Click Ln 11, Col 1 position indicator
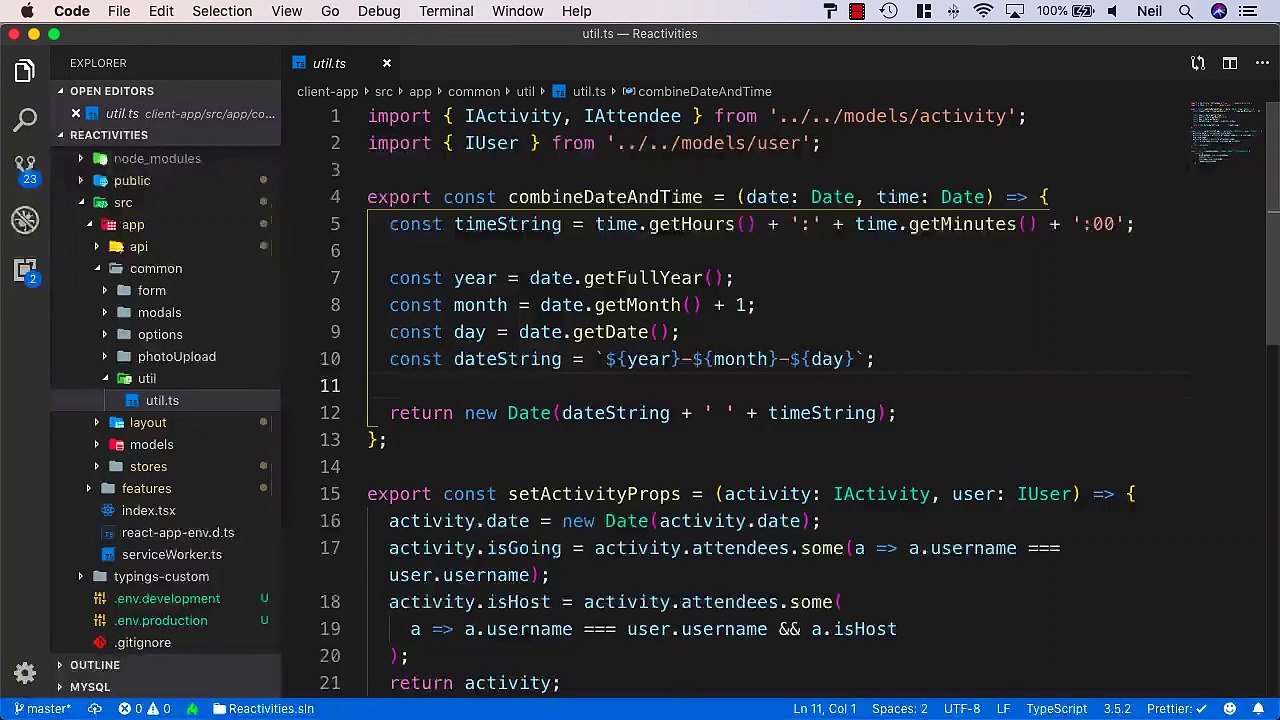The width and height of the screenshot is (1280, 720). click(825, 708)
